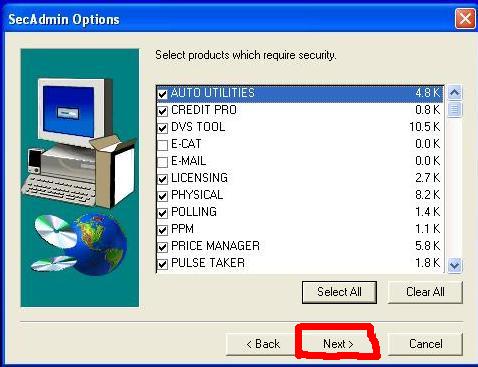Click the 5.8 K size value
The width and height of the screenshot is (478, 367).
(427, 246)
